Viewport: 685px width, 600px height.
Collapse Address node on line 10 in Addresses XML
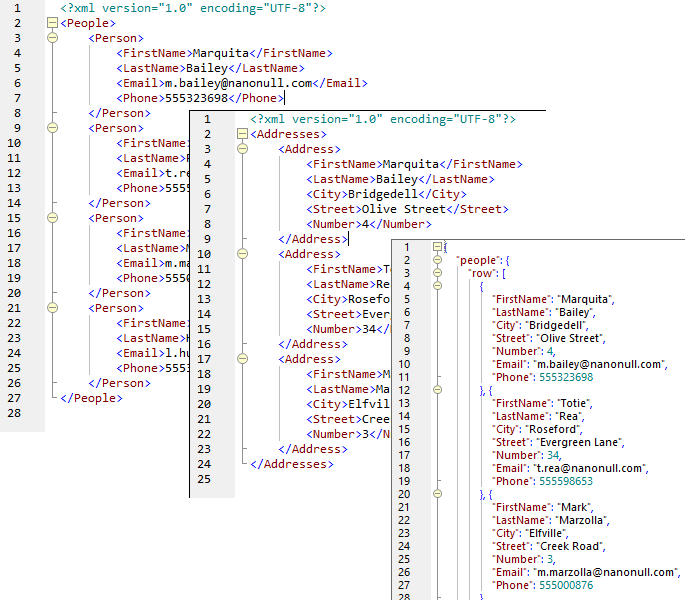coord(242,254)
